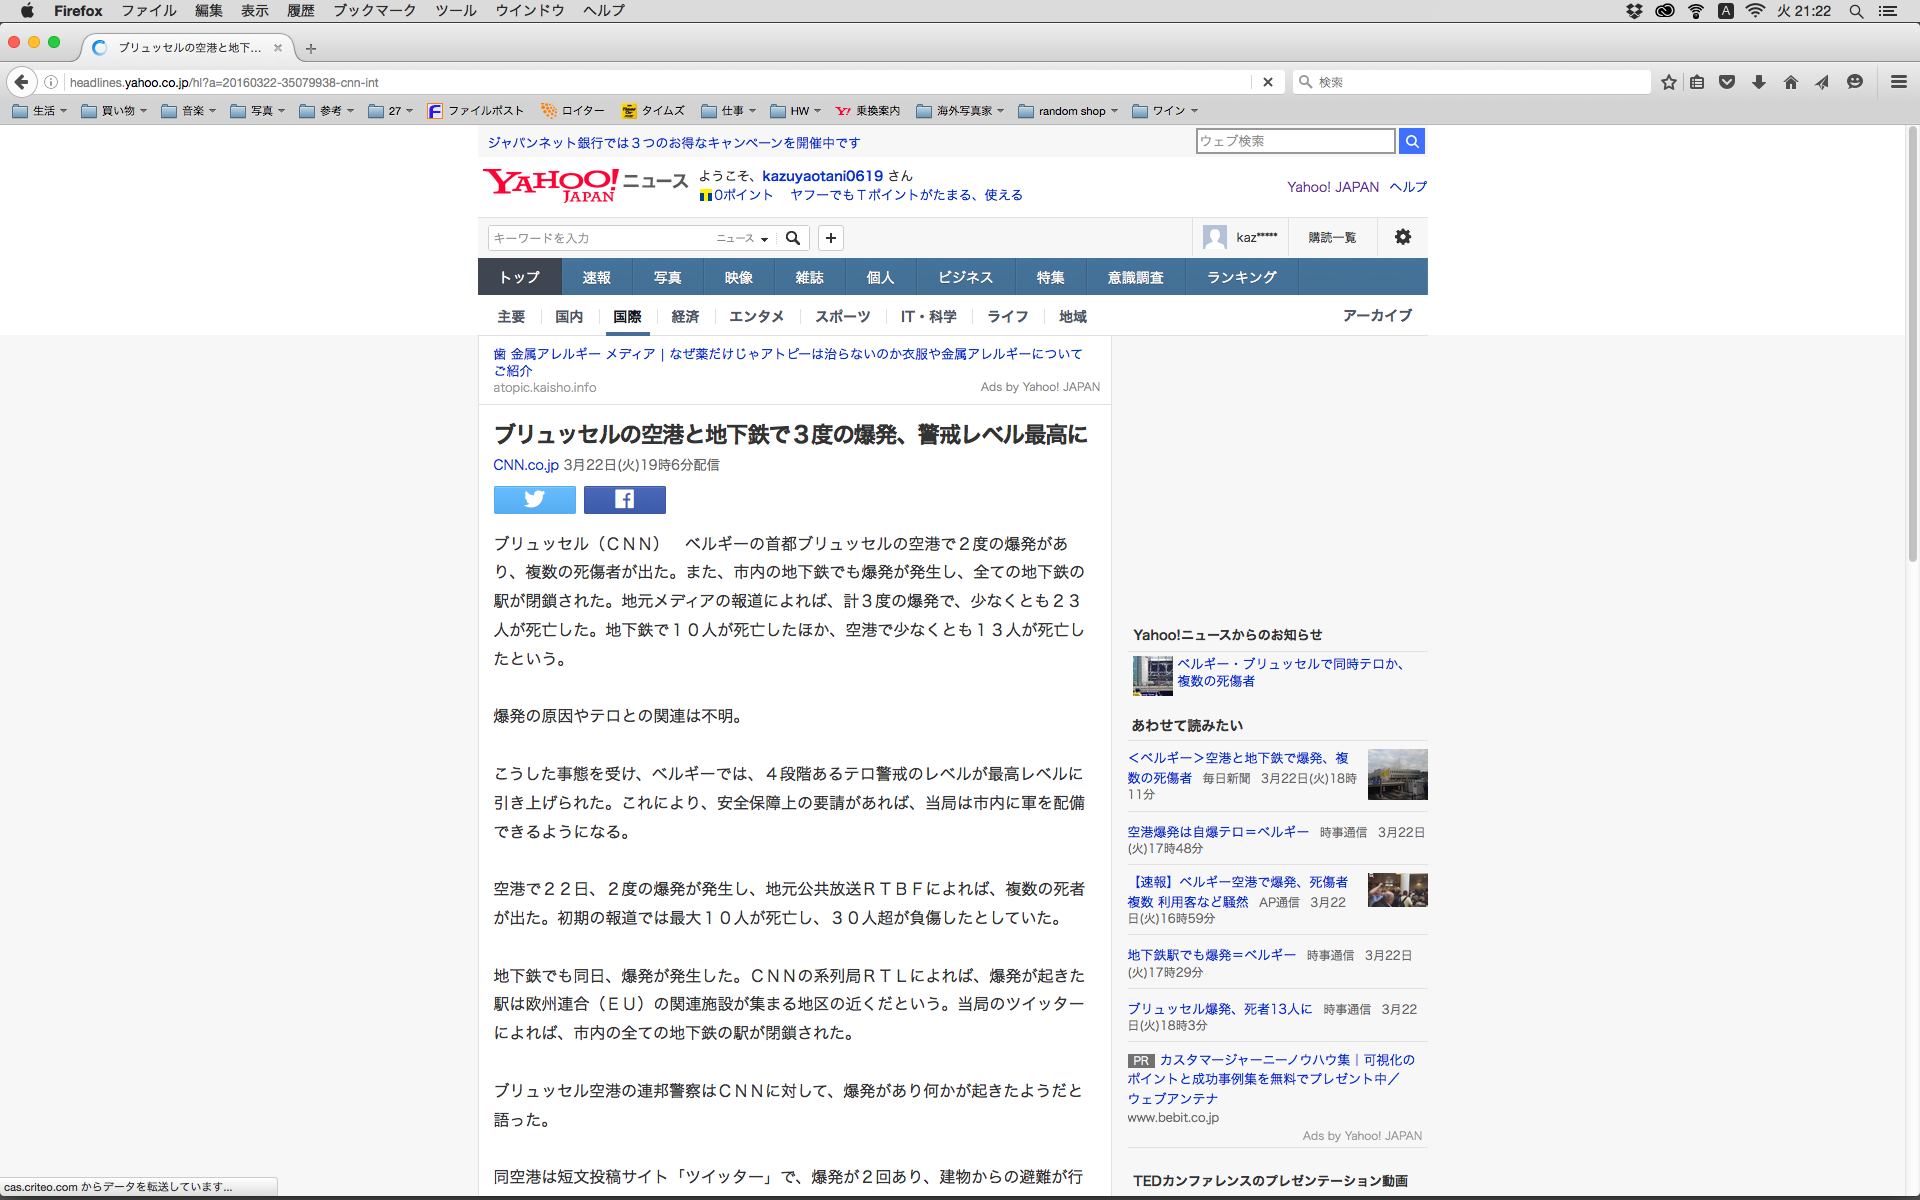Open the アーカイブ link
Image resolution: width=1920 pixels, height=1200 pixels.
point(1376,315)
